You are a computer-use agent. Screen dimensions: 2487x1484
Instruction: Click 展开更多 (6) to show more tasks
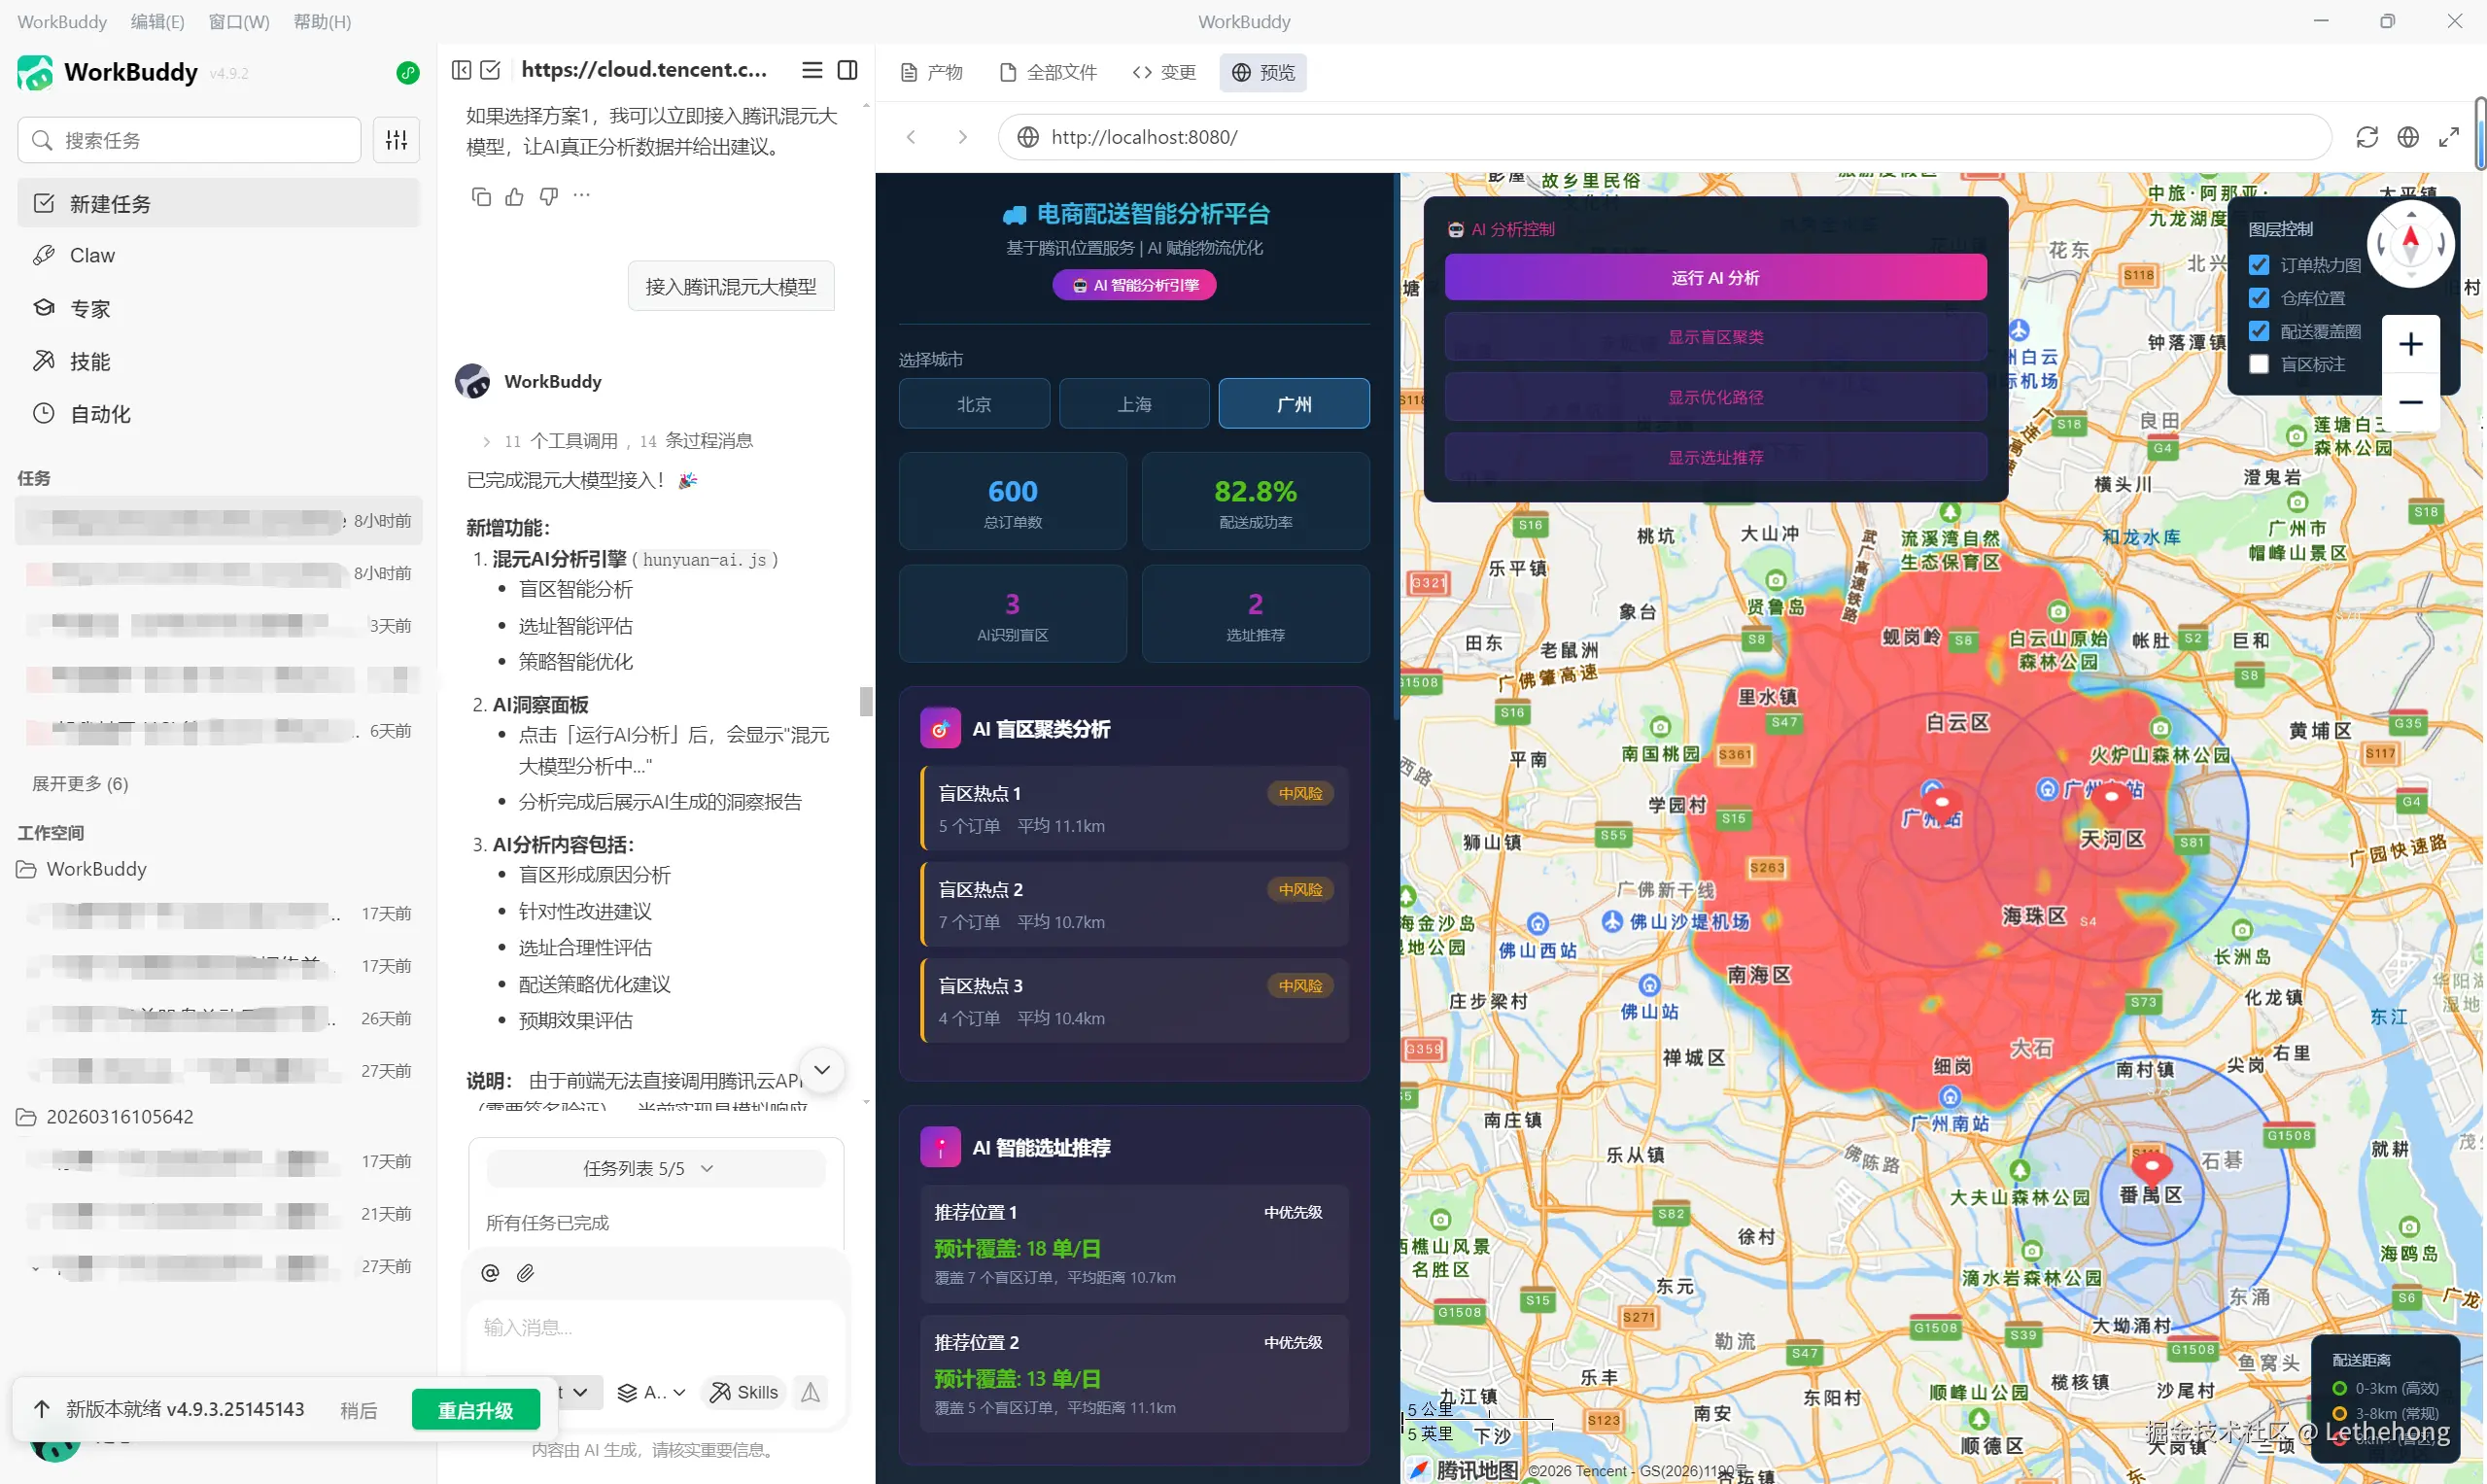[80, 783]
